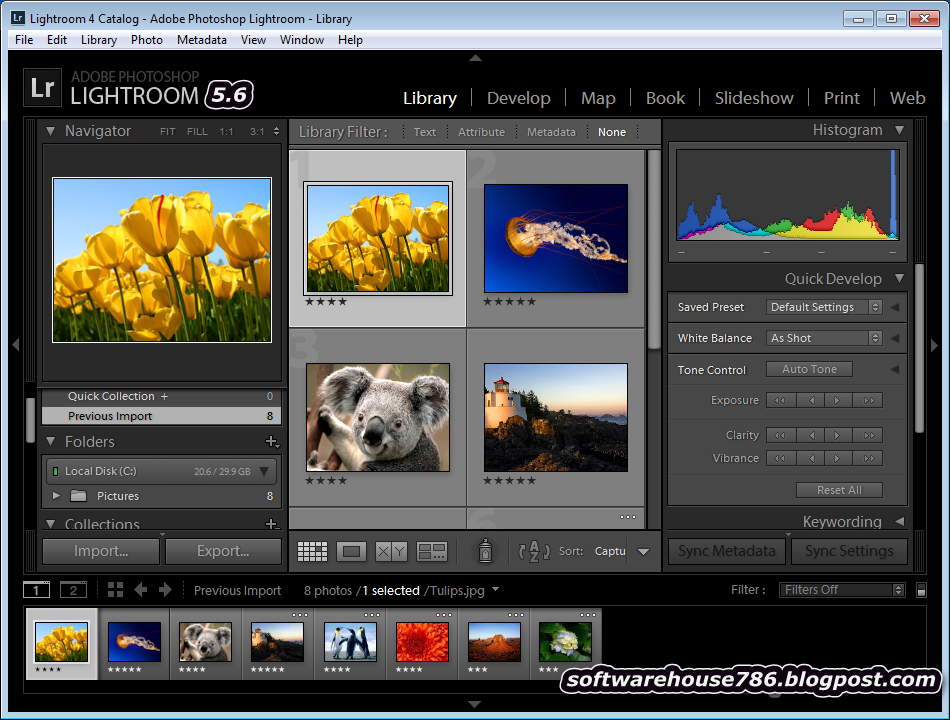Image resolution: width=950 pixels, height=720 pixels.
Task: Open the Saved Preset dropdown
Action: (825, 307)
